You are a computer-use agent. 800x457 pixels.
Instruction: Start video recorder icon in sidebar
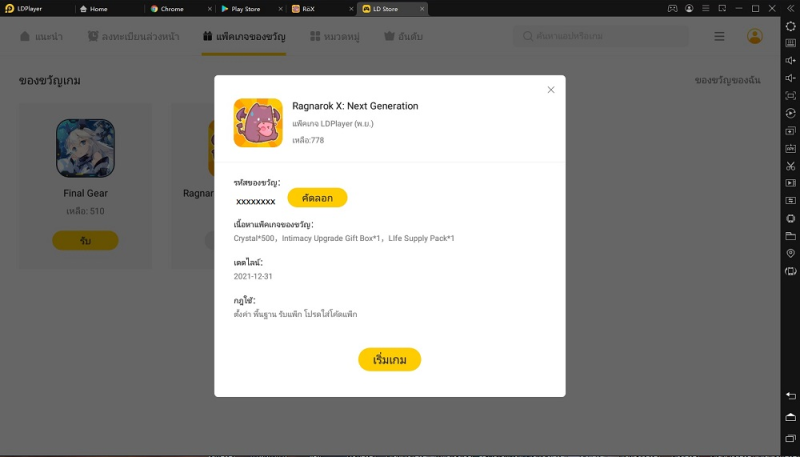coord(790,183)
